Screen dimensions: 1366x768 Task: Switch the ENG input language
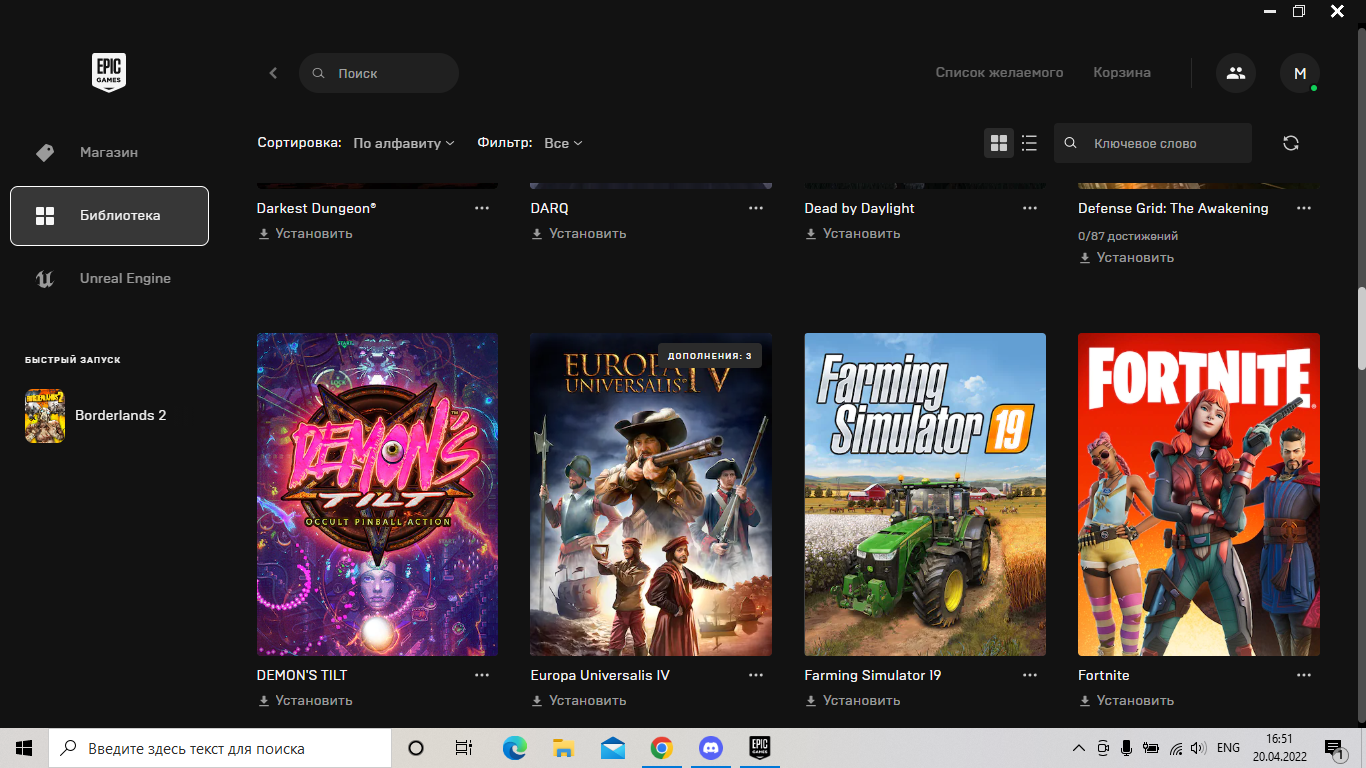click(1228, 748)
